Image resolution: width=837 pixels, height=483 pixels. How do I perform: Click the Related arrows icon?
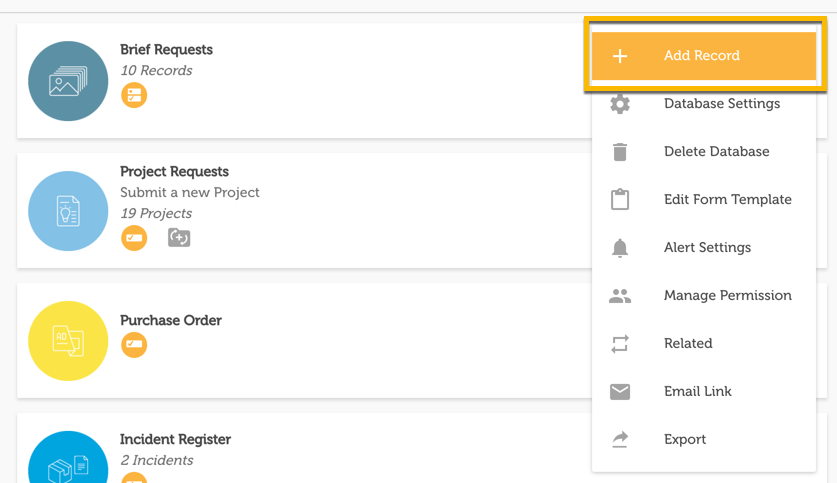(x=620, y=344)
